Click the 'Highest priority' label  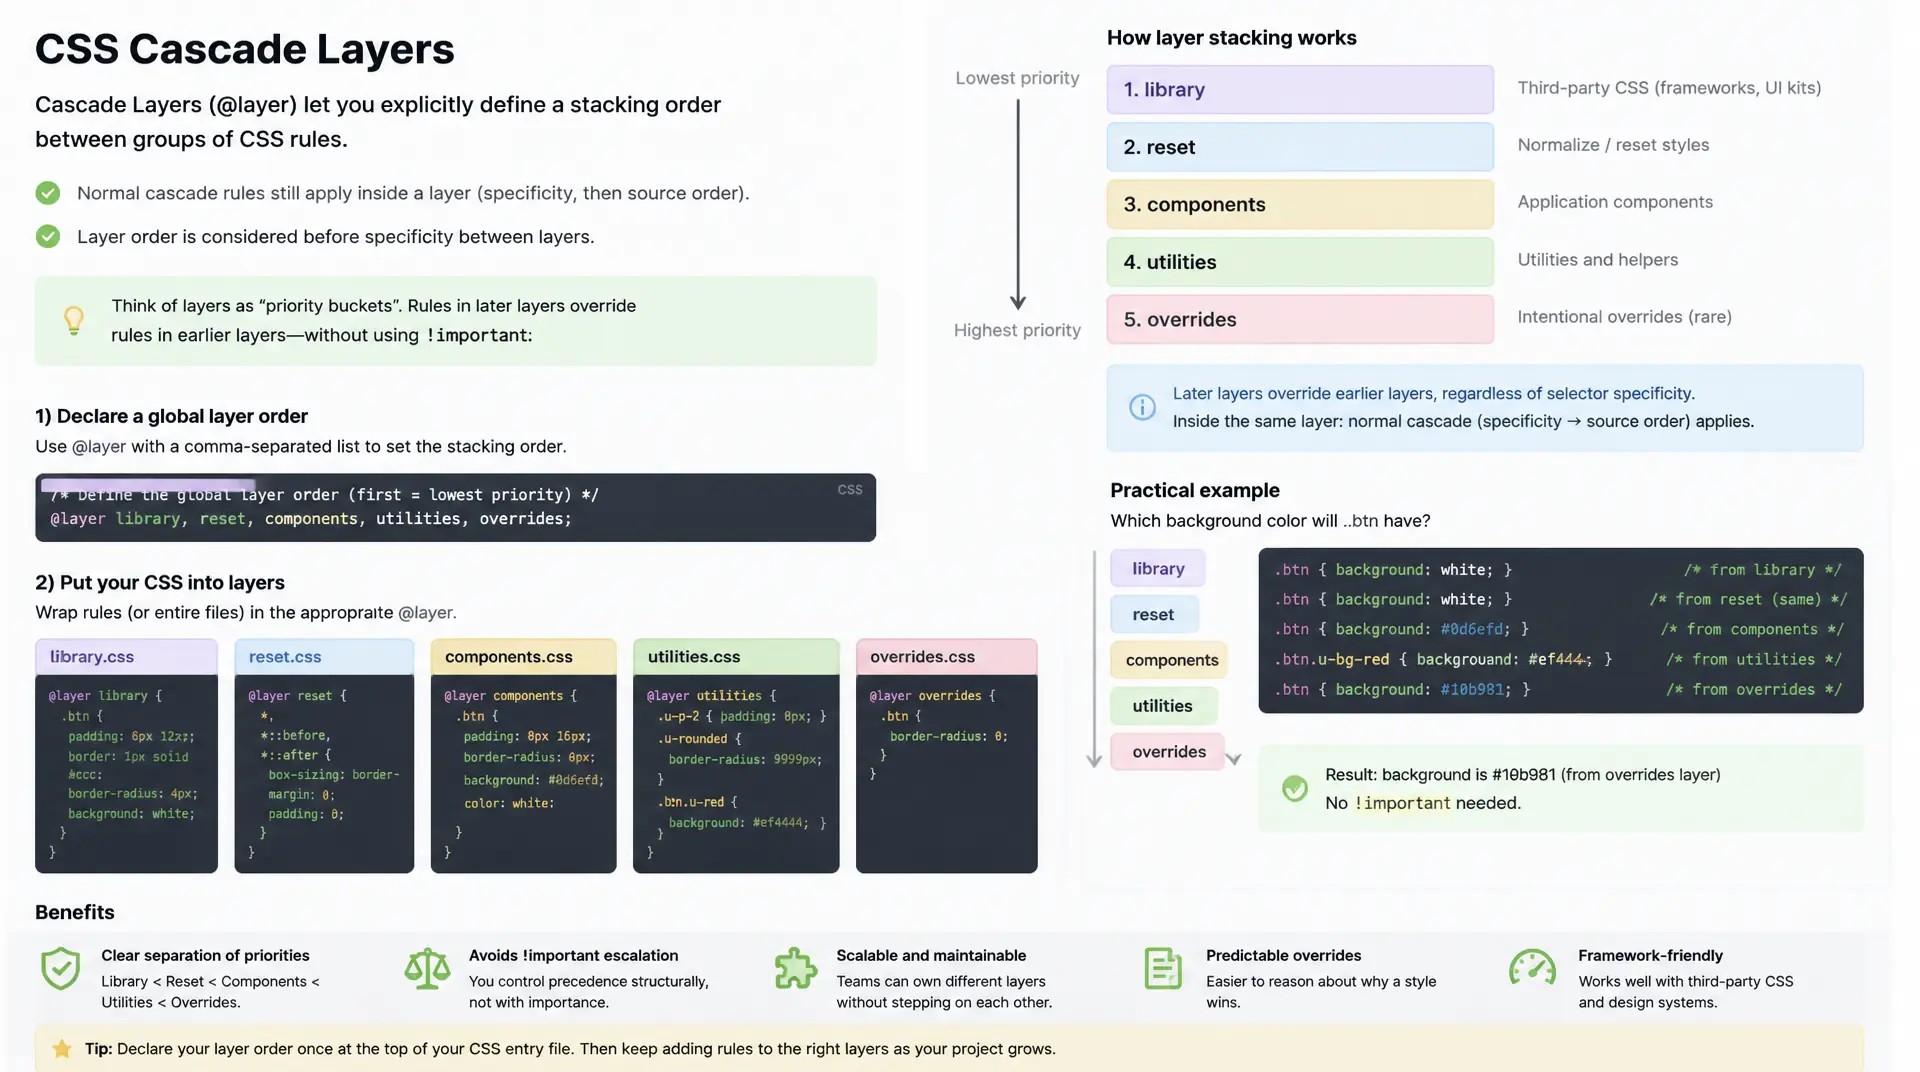coord(1017,330)
